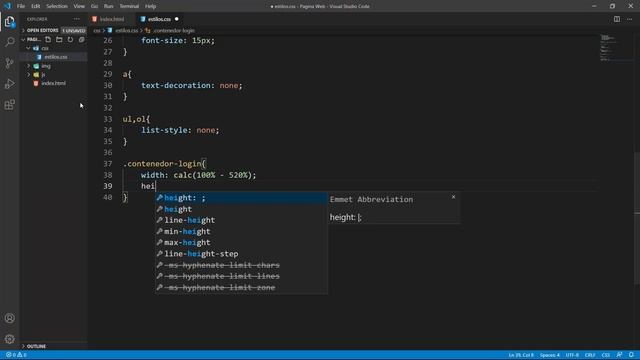Click the Refresh Explorer icon

click(70, 40)
